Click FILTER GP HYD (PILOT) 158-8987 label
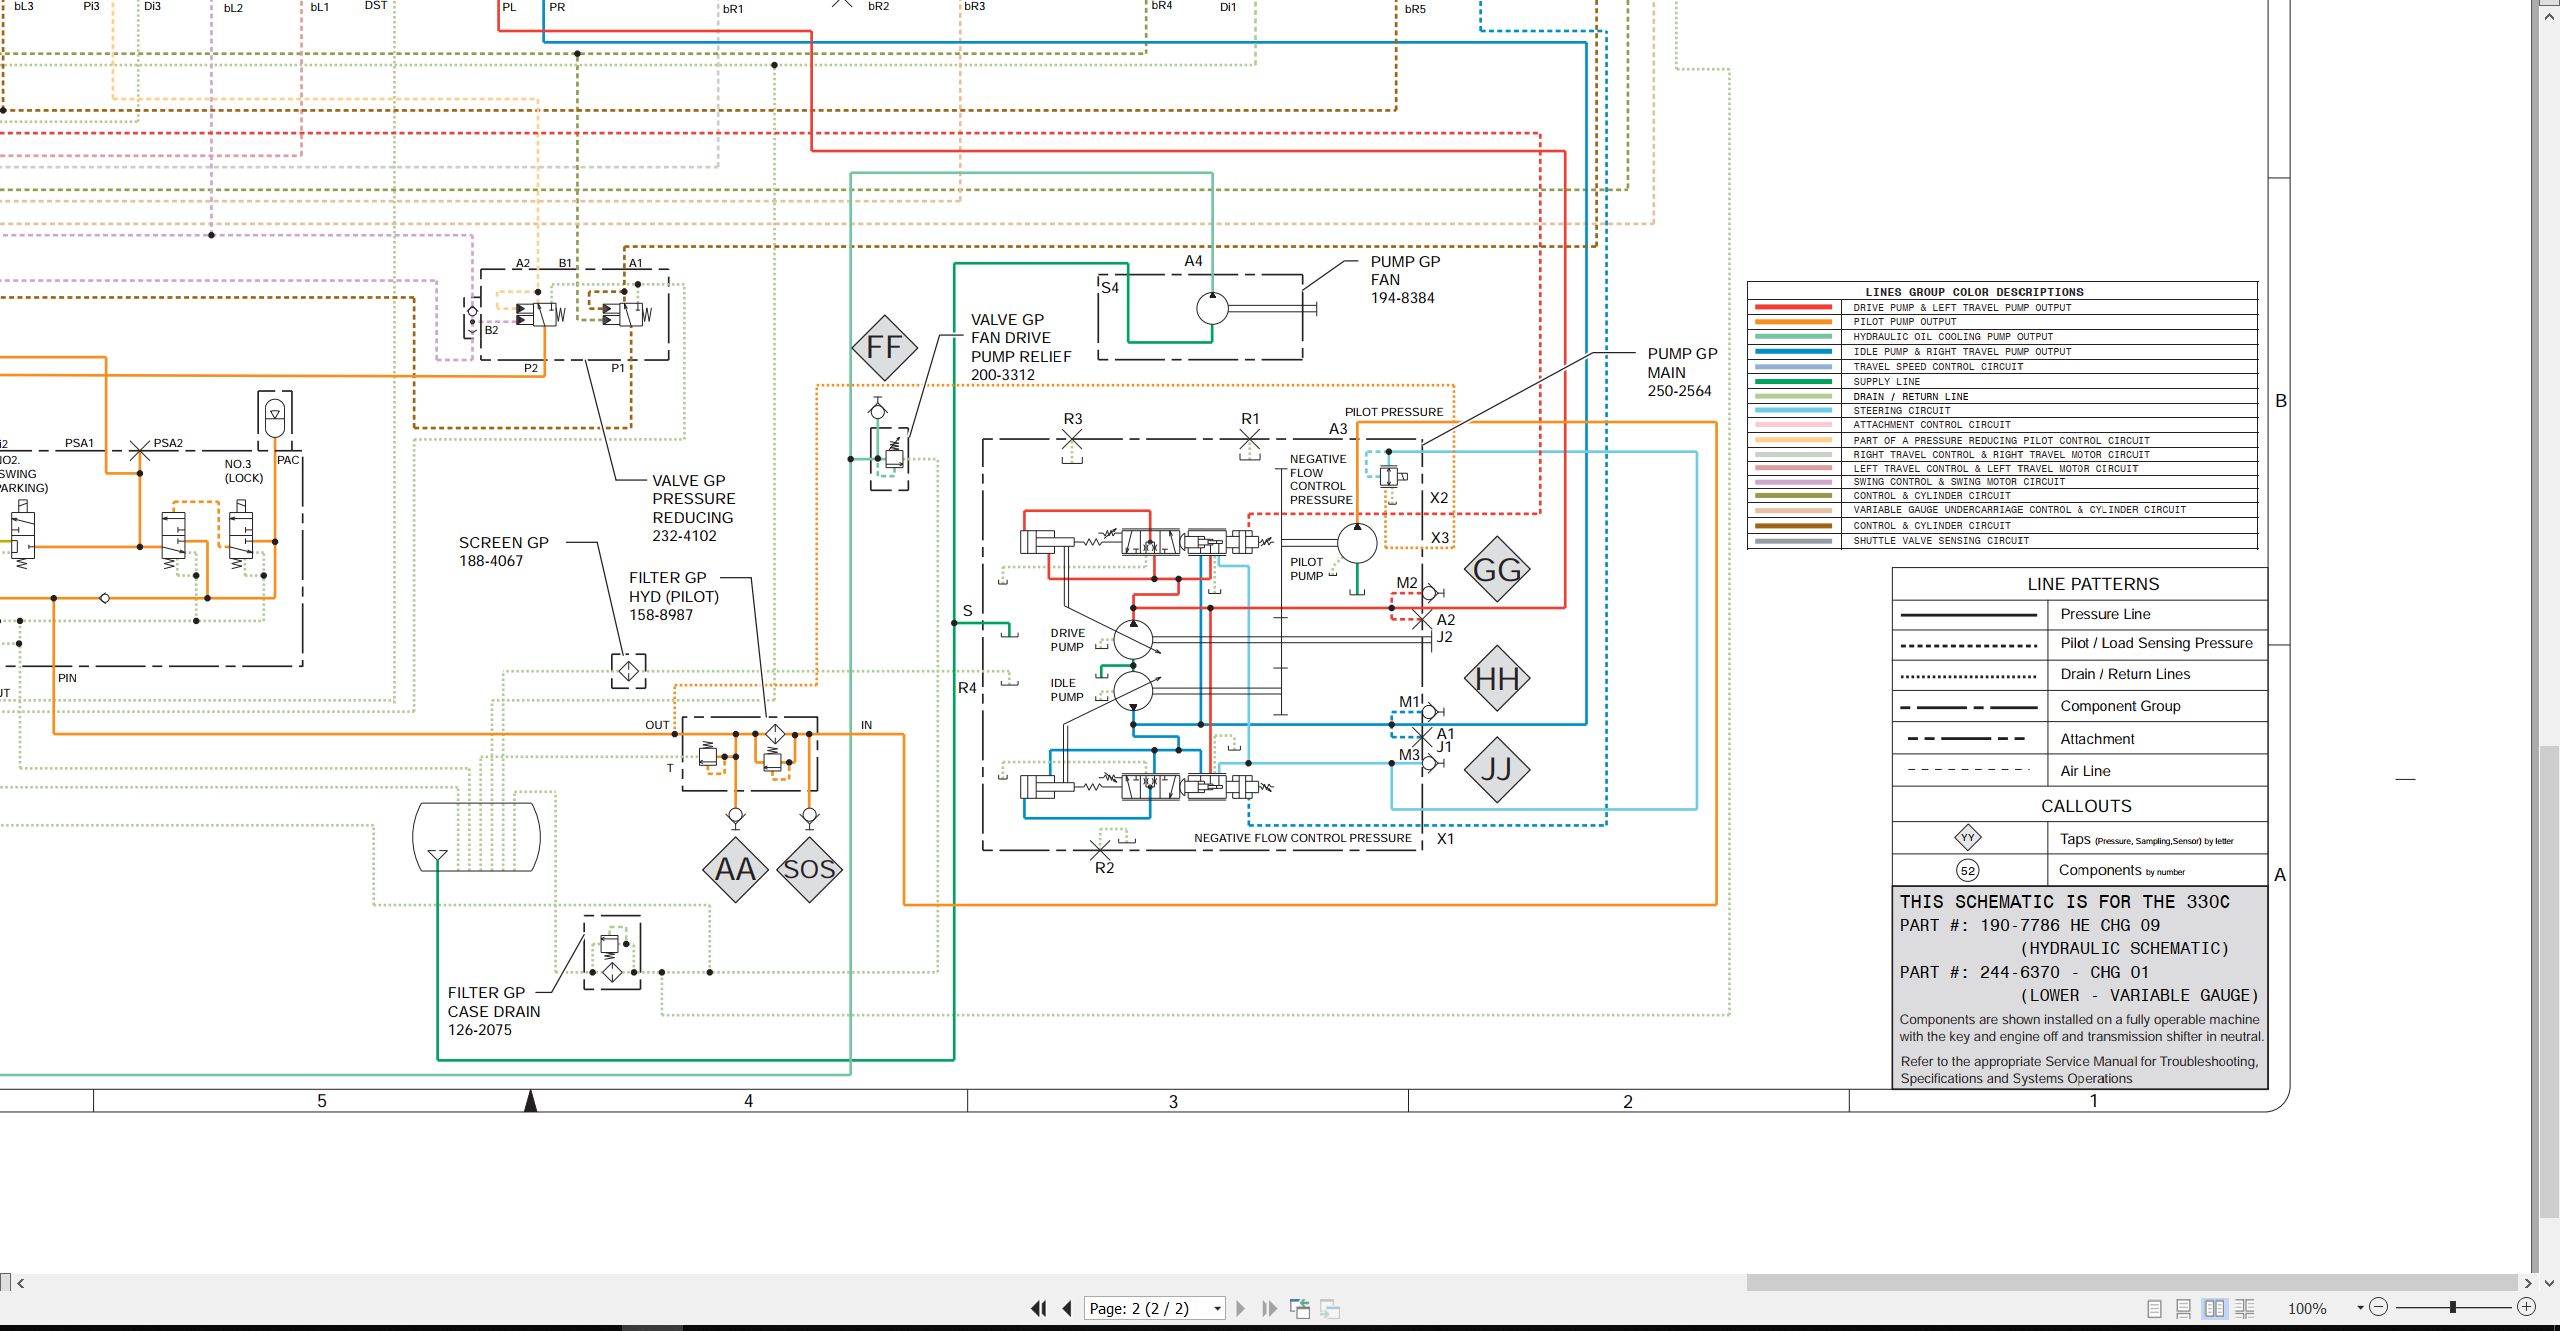The image size is (2560, 1331). point(673,596)
